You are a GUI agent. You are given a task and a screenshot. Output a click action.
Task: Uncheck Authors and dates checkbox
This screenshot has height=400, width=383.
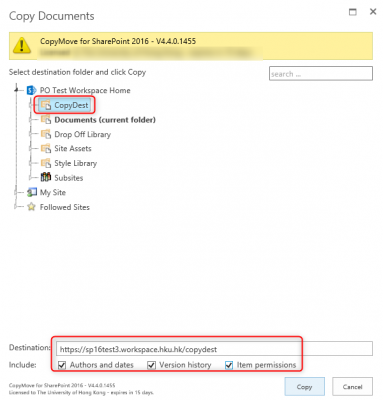(62, 365)
